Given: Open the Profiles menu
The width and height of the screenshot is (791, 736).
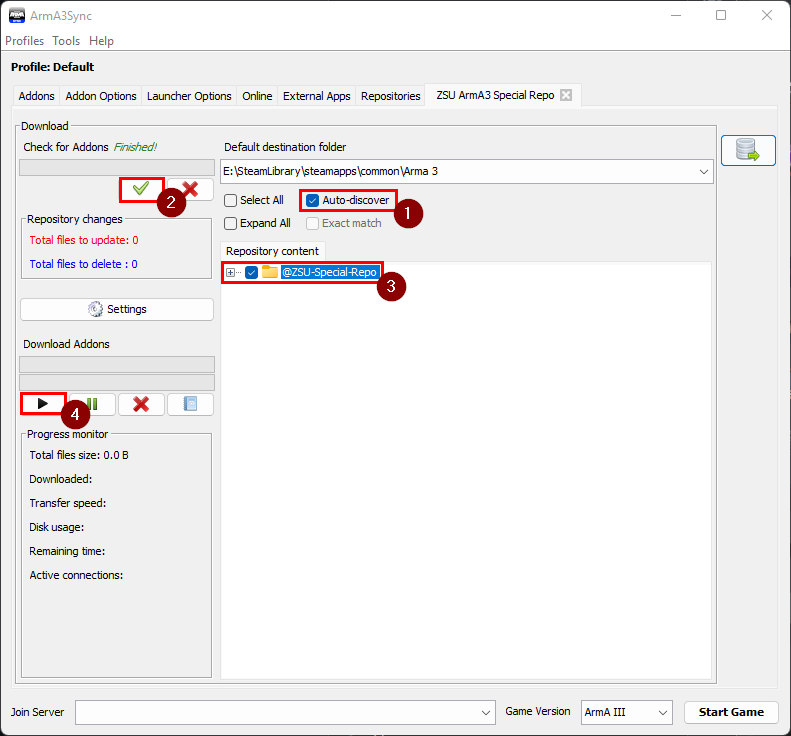Looking at the screenshot, I should (25, 41).
